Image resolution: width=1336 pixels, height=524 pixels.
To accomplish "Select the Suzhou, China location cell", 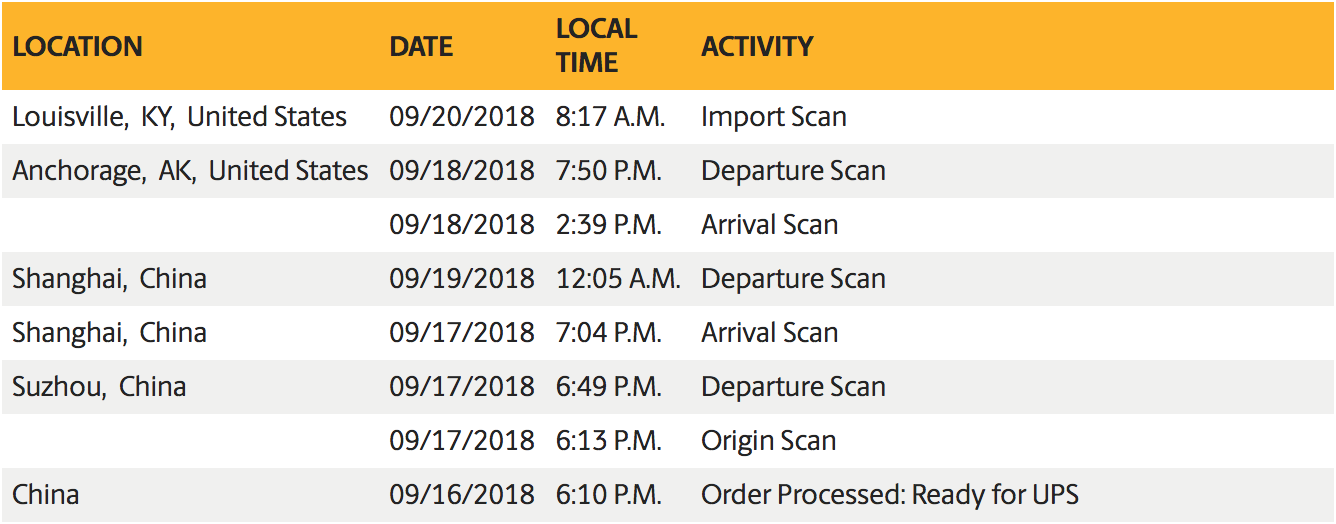I will coord(99,387).
